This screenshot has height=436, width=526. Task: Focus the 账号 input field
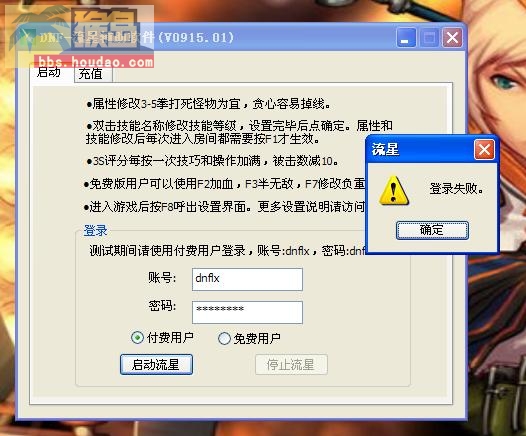pos(247,279)
